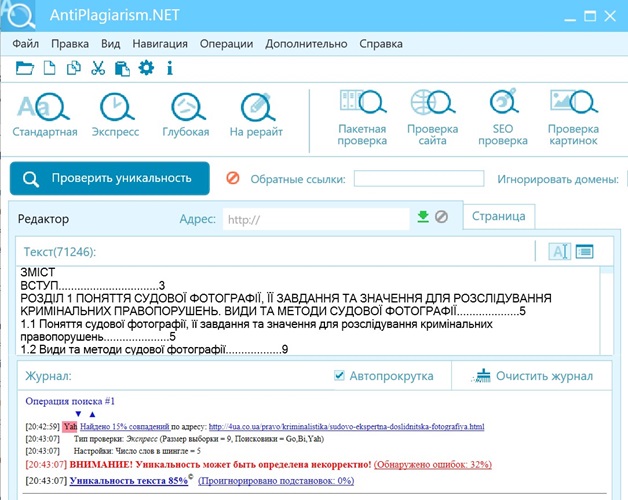Open settings with the gear icon
Screen dimensions: 628x500
click(146, 68)
